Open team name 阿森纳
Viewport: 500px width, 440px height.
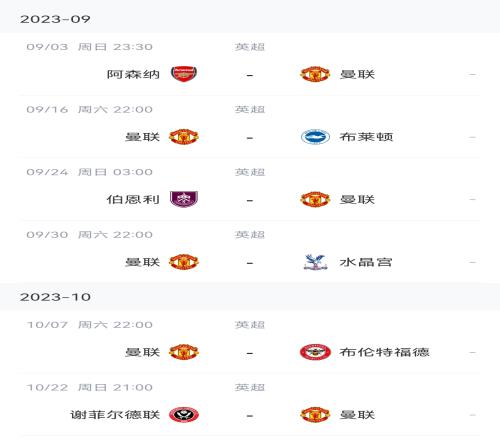[133, 74]
